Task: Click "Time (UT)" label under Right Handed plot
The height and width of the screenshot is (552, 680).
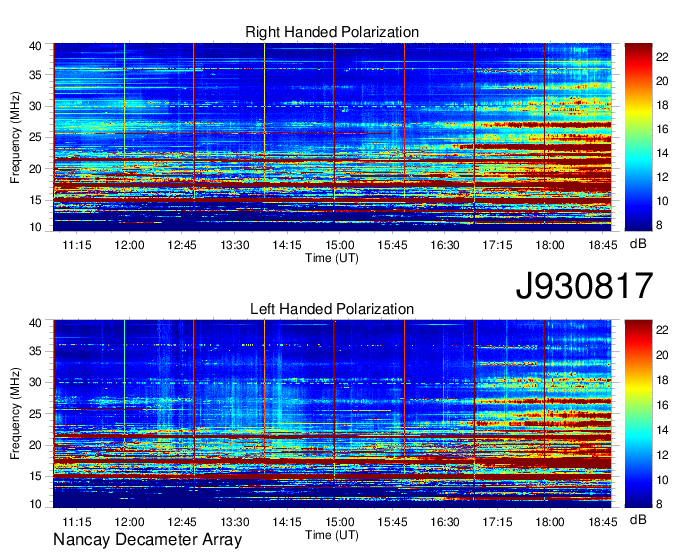Action: click(x=332, y=258)
